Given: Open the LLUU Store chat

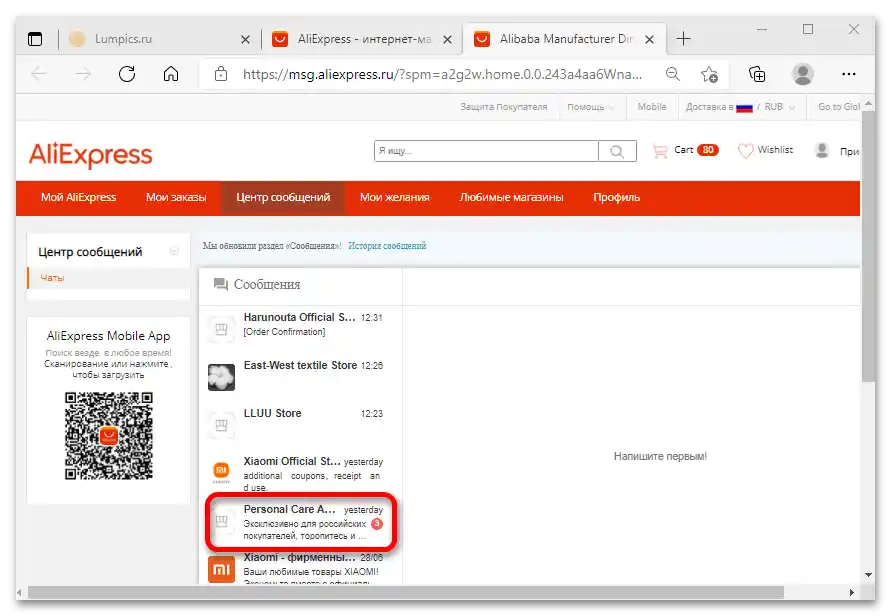Looking at the screenshot, I should tap(301, 424).
